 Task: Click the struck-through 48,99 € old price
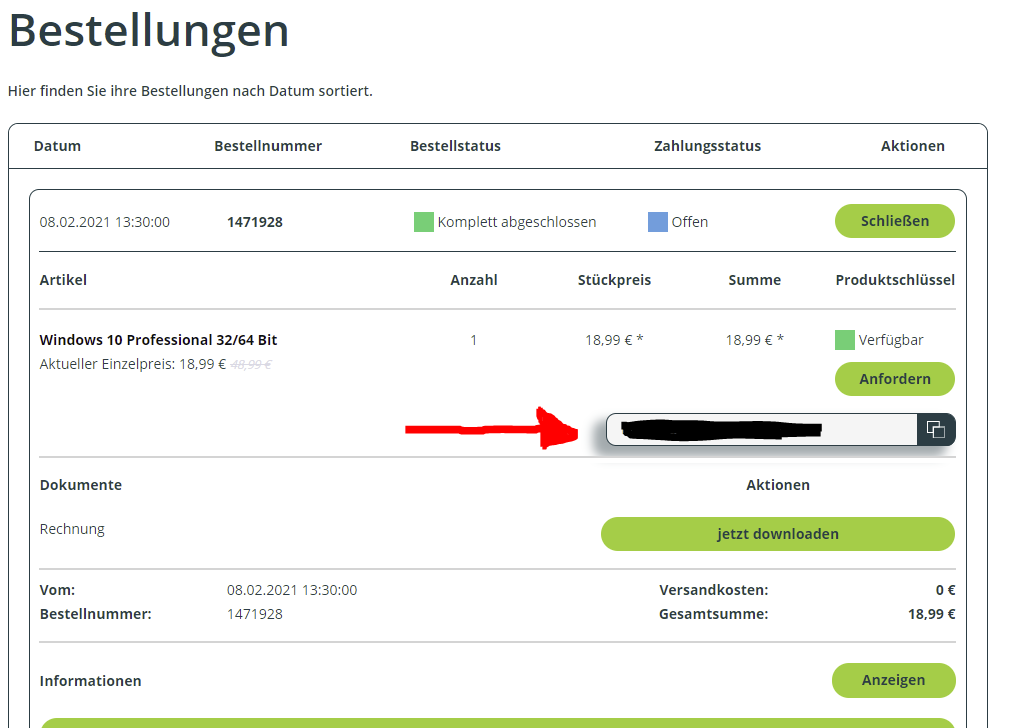(251, 365)
